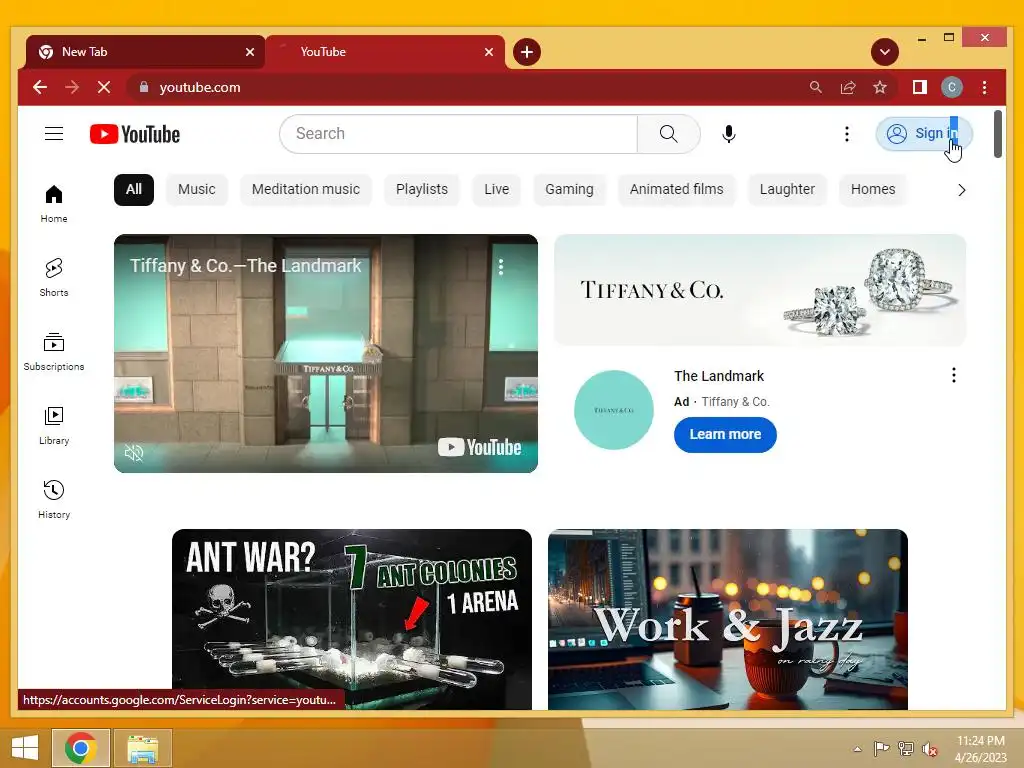1024x768 pixels.
Task: Stop loading the page
Action: (104, 87)
